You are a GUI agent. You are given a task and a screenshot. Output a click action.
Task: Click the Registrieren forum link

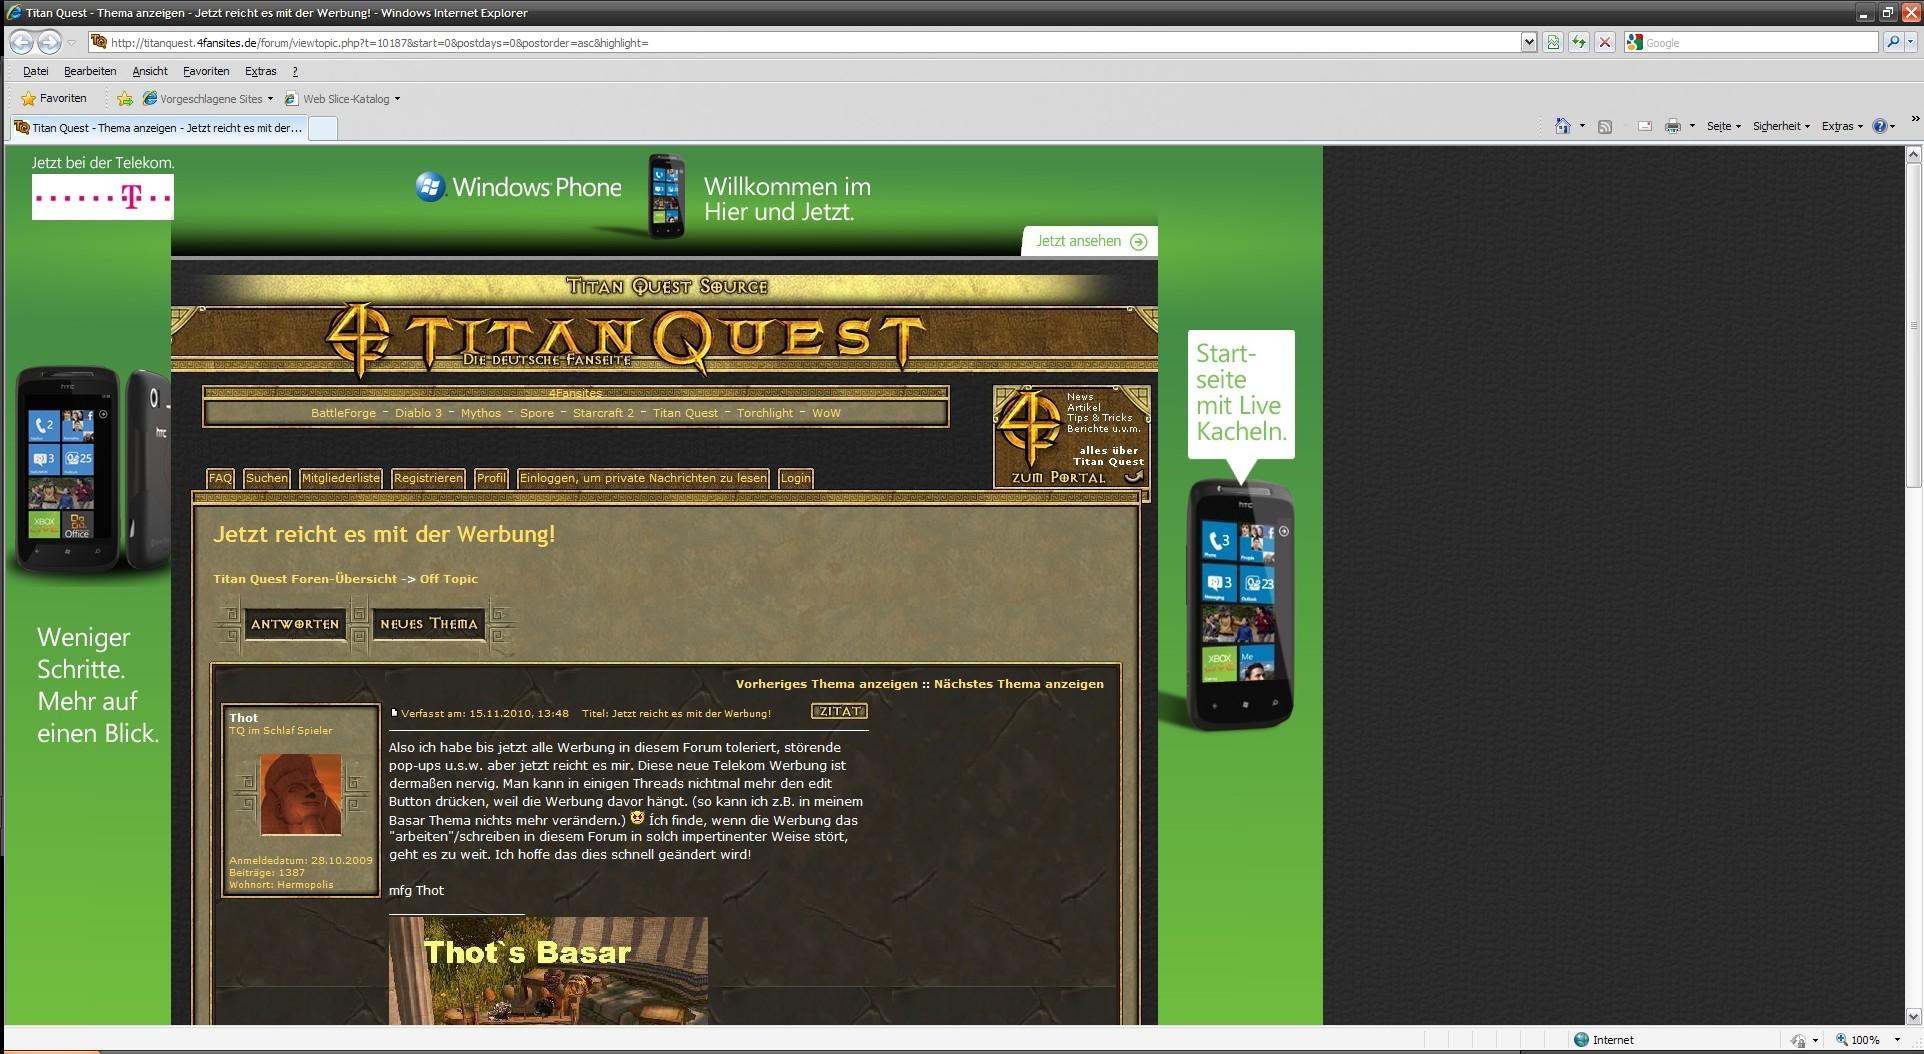(428, 478)
